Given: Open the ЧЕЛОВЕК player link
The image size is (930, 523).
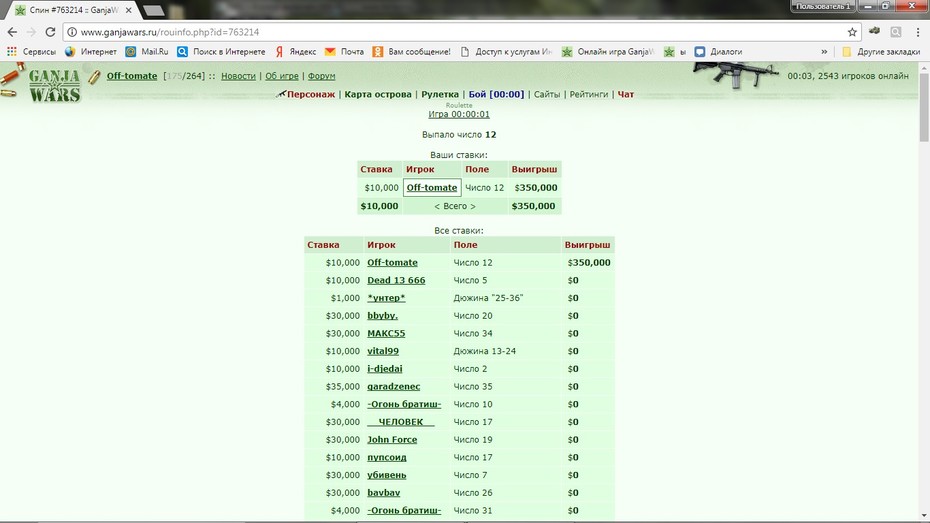Looking at the screenshot, I should (401, 422).
